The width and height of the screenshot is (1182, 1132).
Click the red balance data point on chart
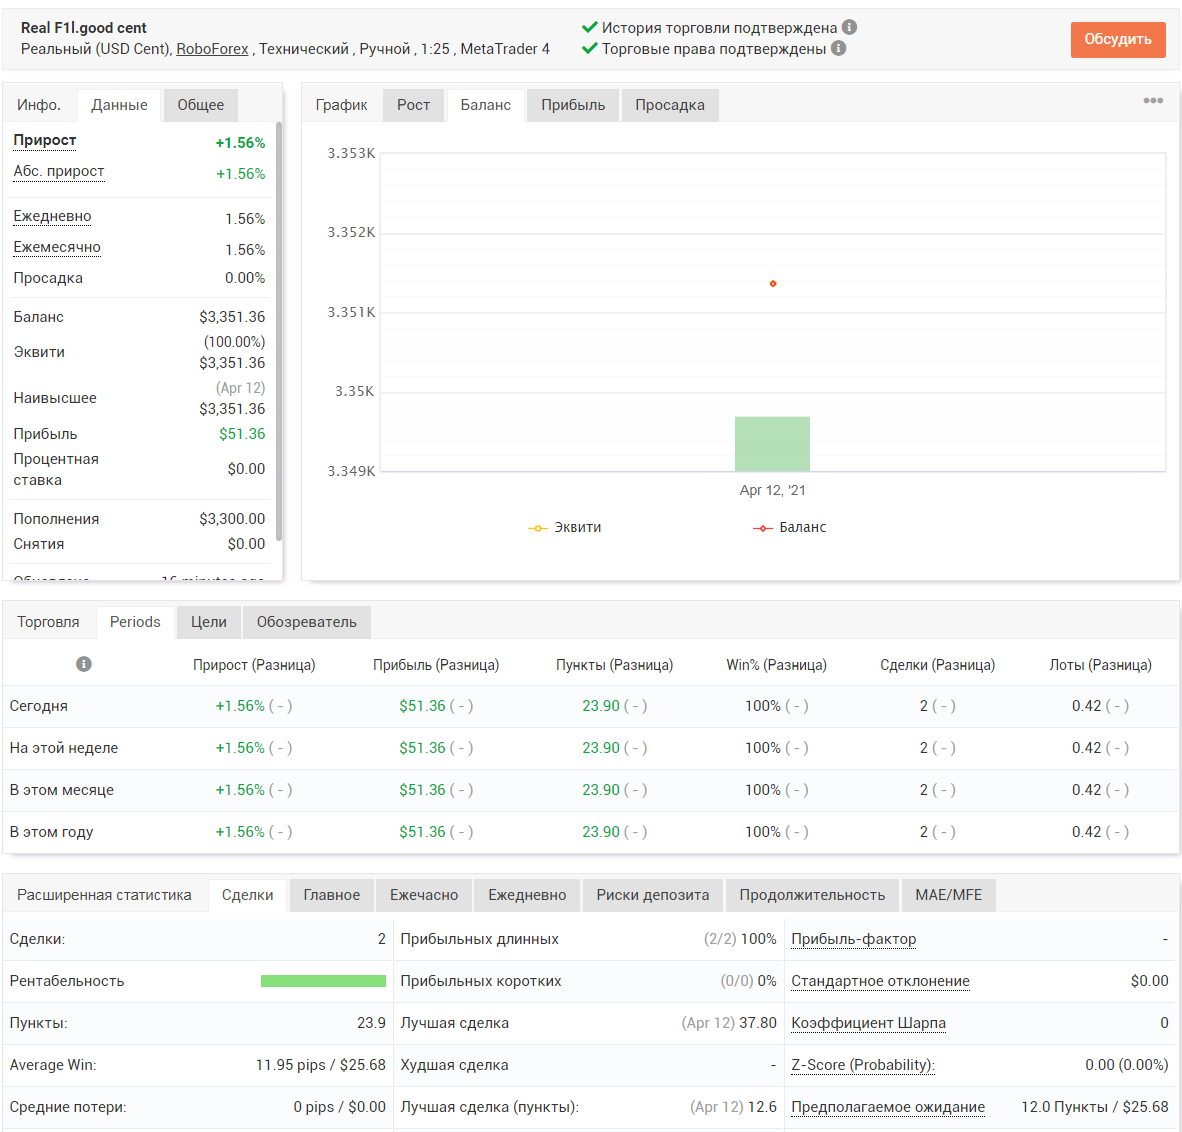point(773,283)
